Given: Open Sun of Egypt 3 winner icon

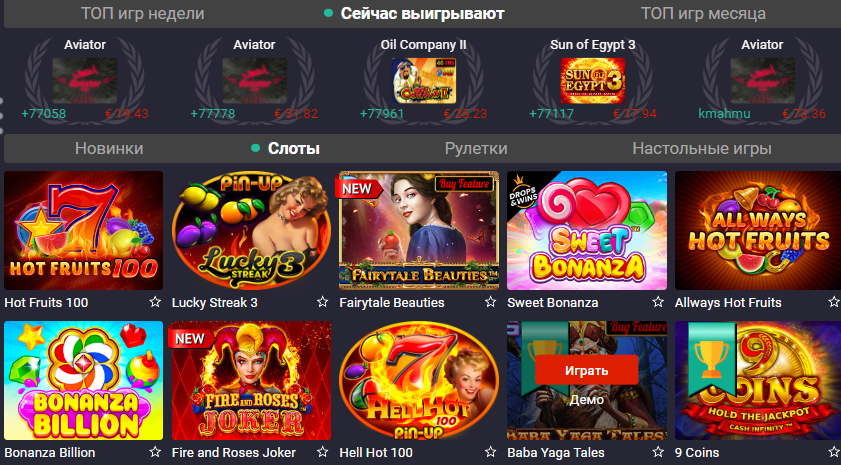Looking at the screenshot, I should pos(593,80).
